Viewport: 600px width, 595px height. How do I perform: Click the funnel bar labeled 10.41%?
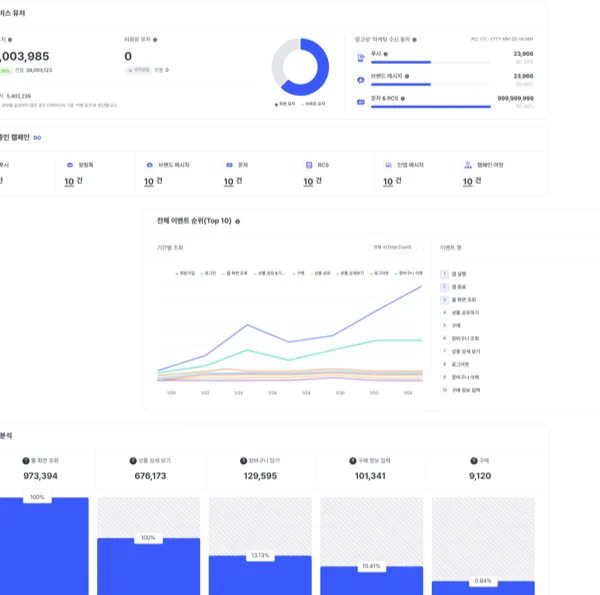point(372,580)
